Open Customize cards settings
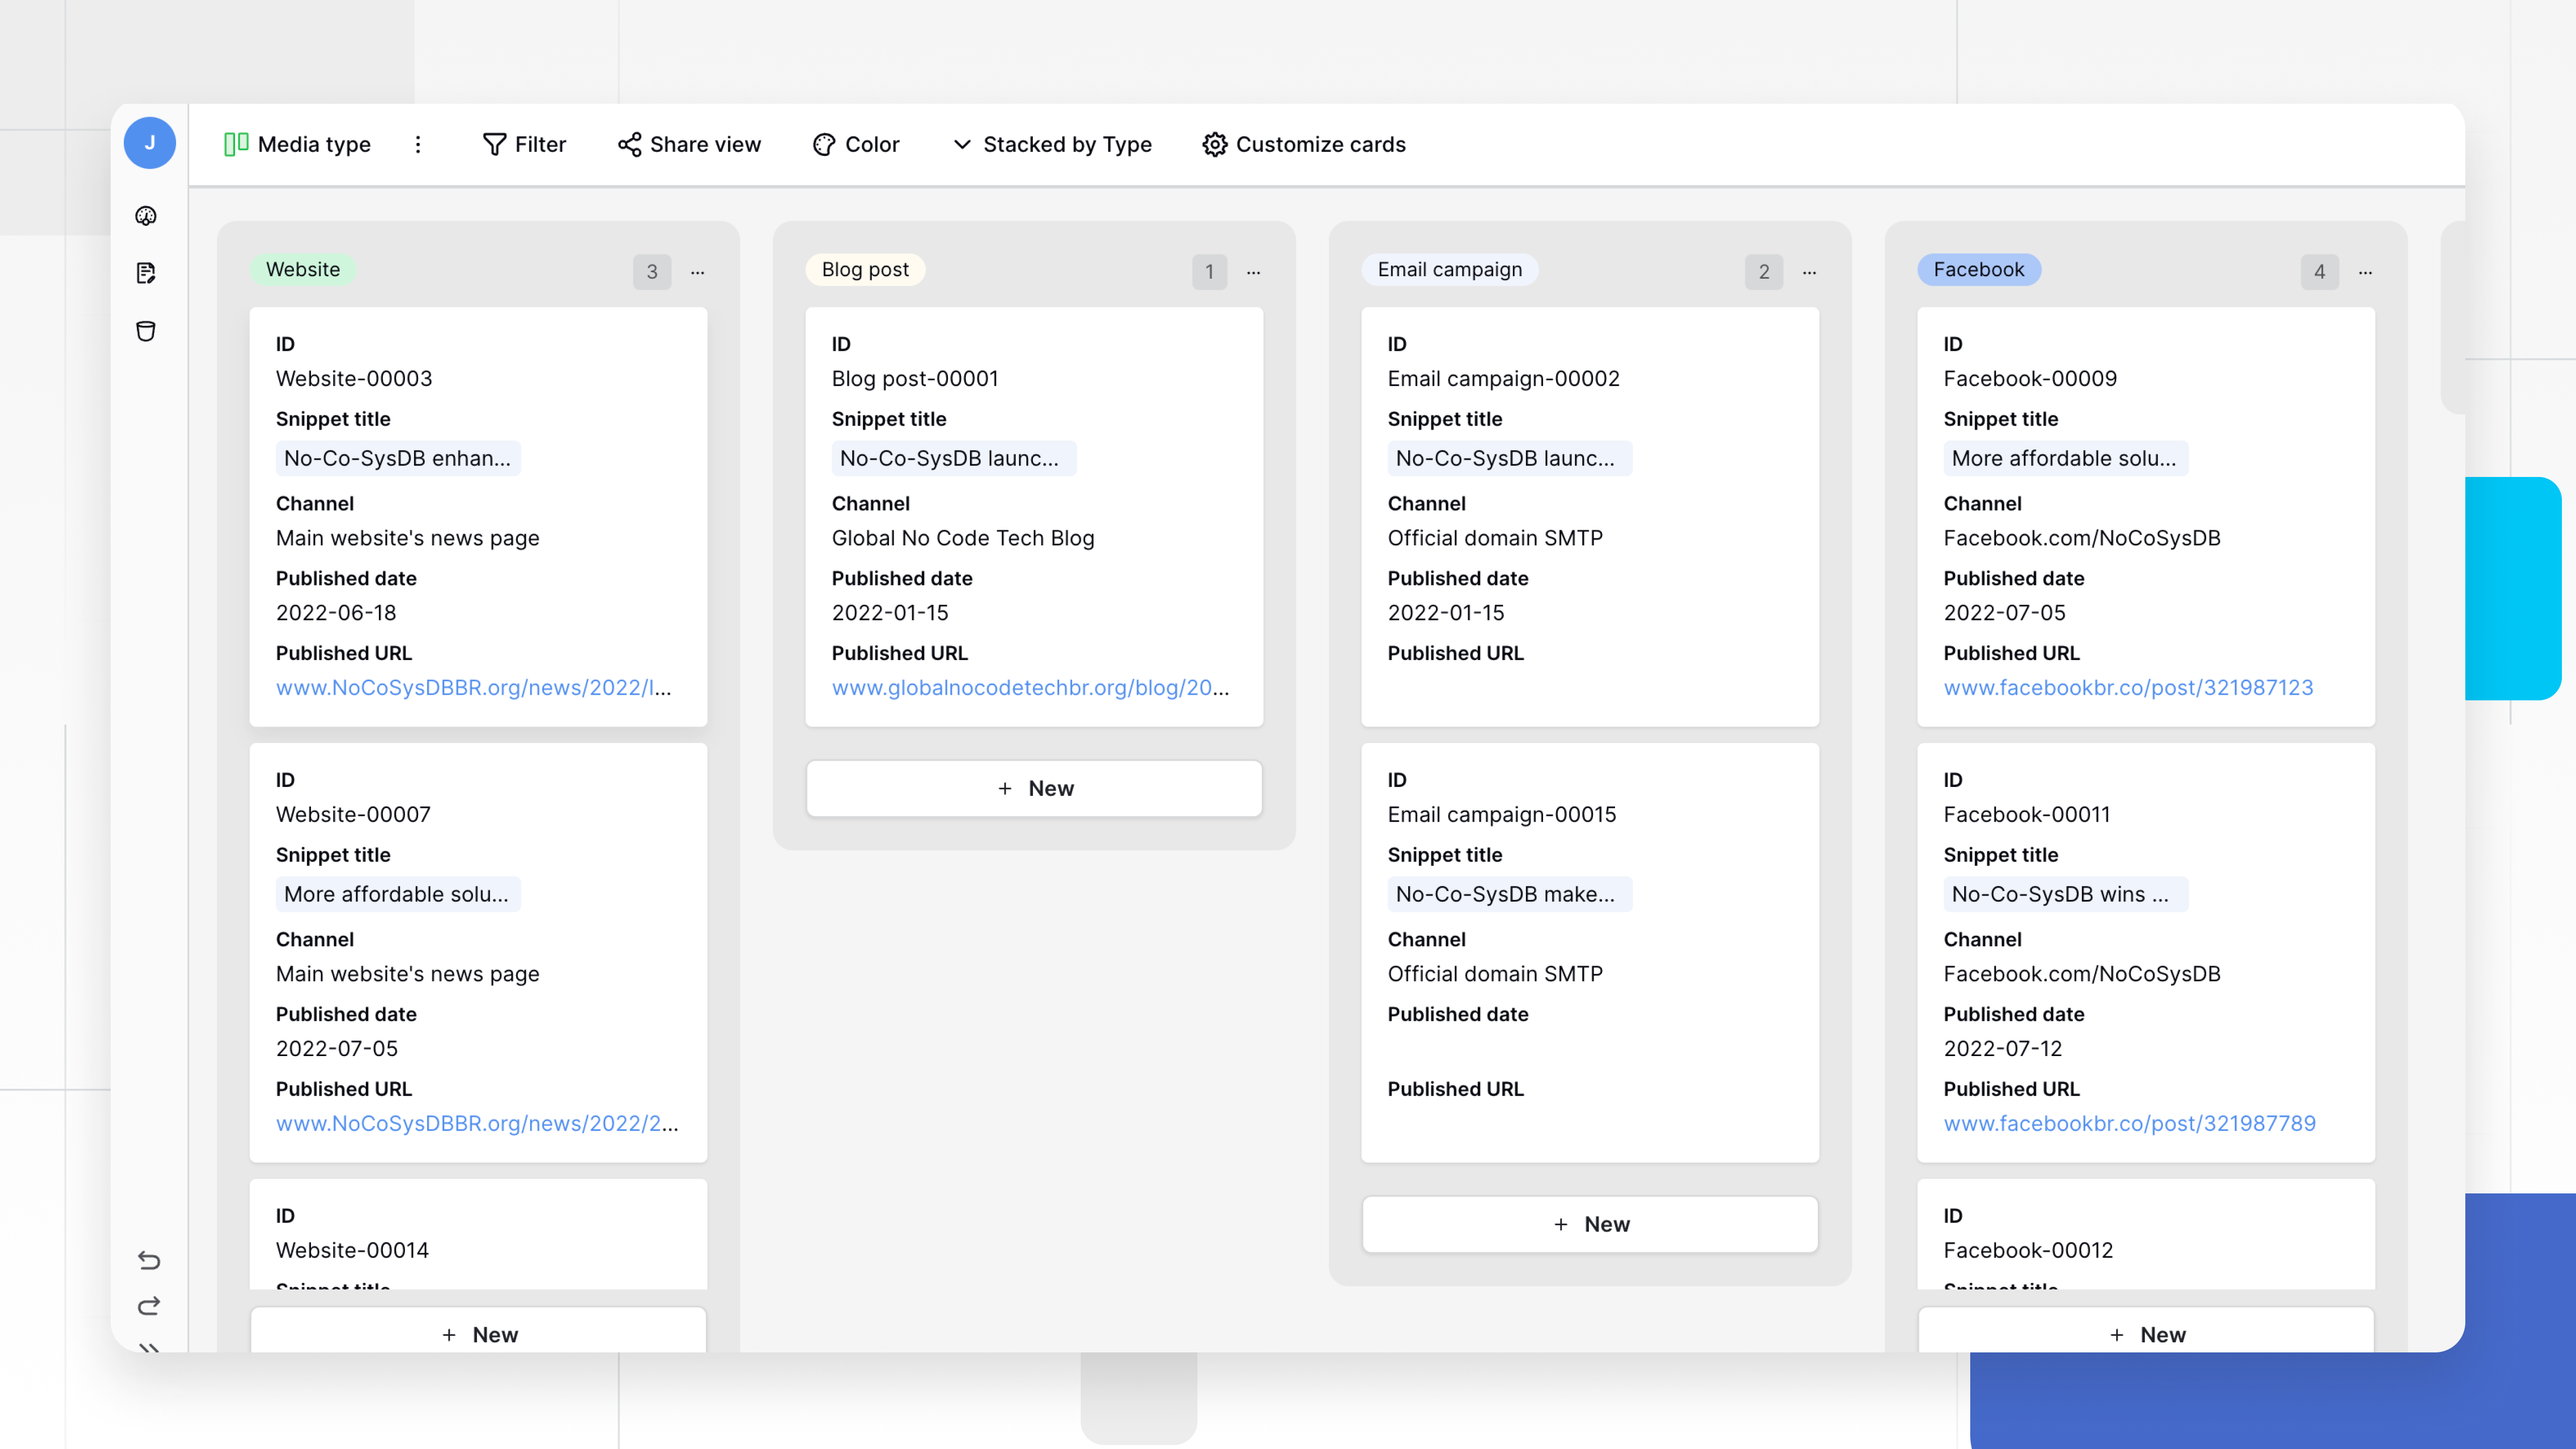 [x=1303, y=144]
